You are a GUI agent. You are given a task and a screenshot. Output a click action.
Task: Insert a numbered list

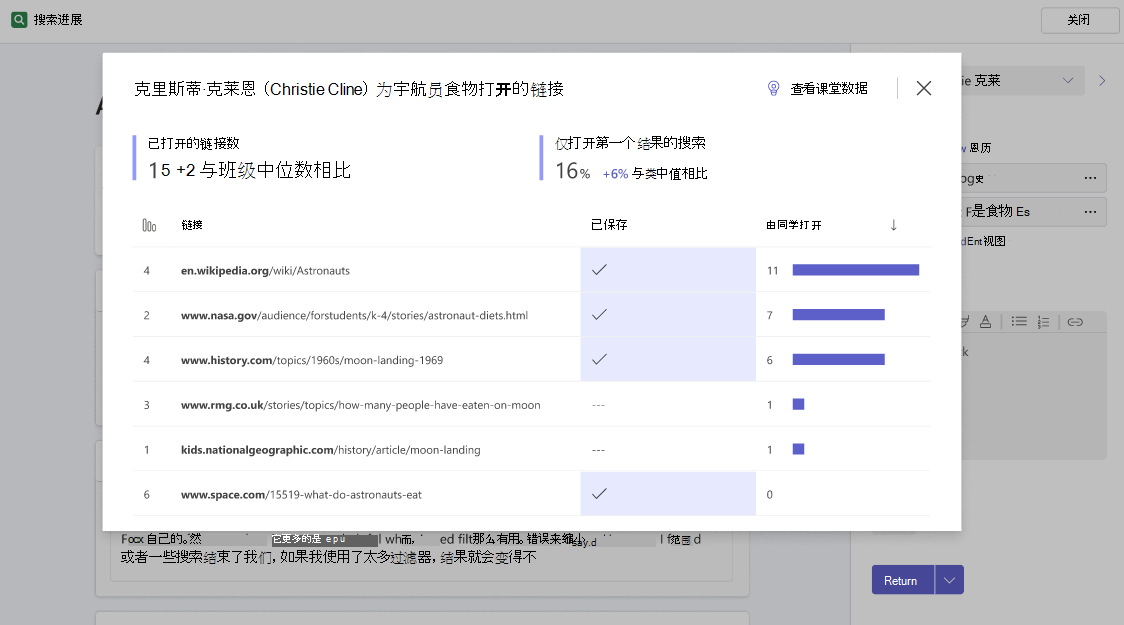[1043, 322]
